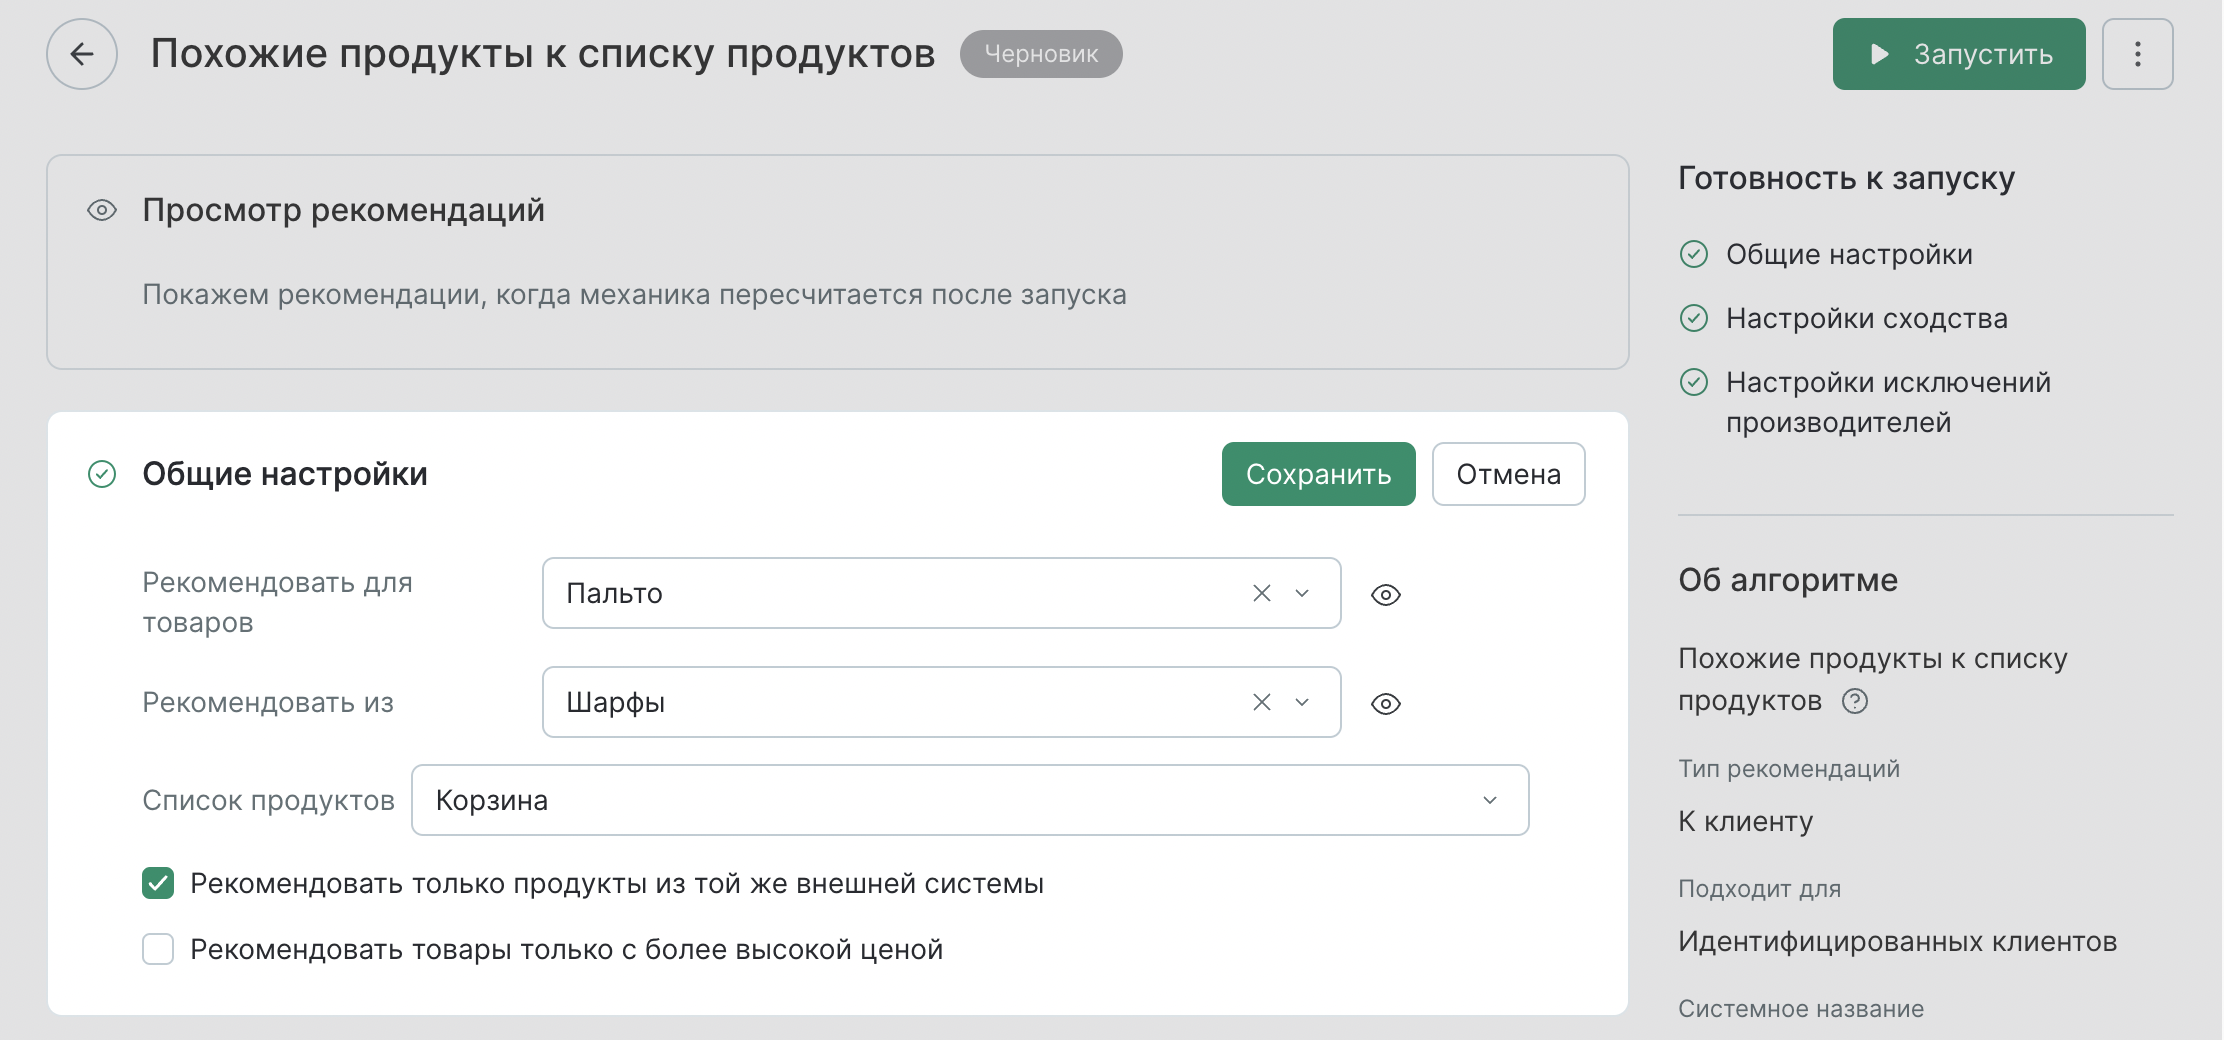Click the Черновик status badge
This screenshot has width=2224, height=1040.
point(1041,54)
